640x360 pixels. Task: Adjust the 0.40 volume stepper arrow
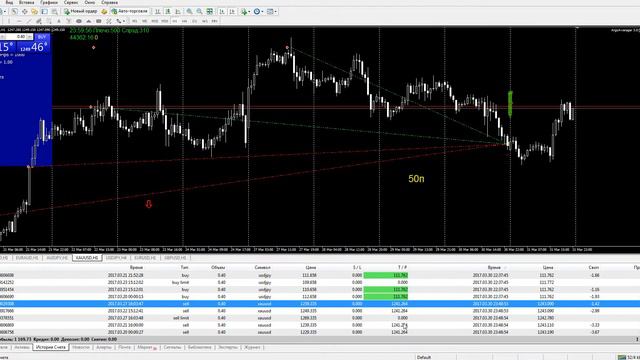(29, 37)
